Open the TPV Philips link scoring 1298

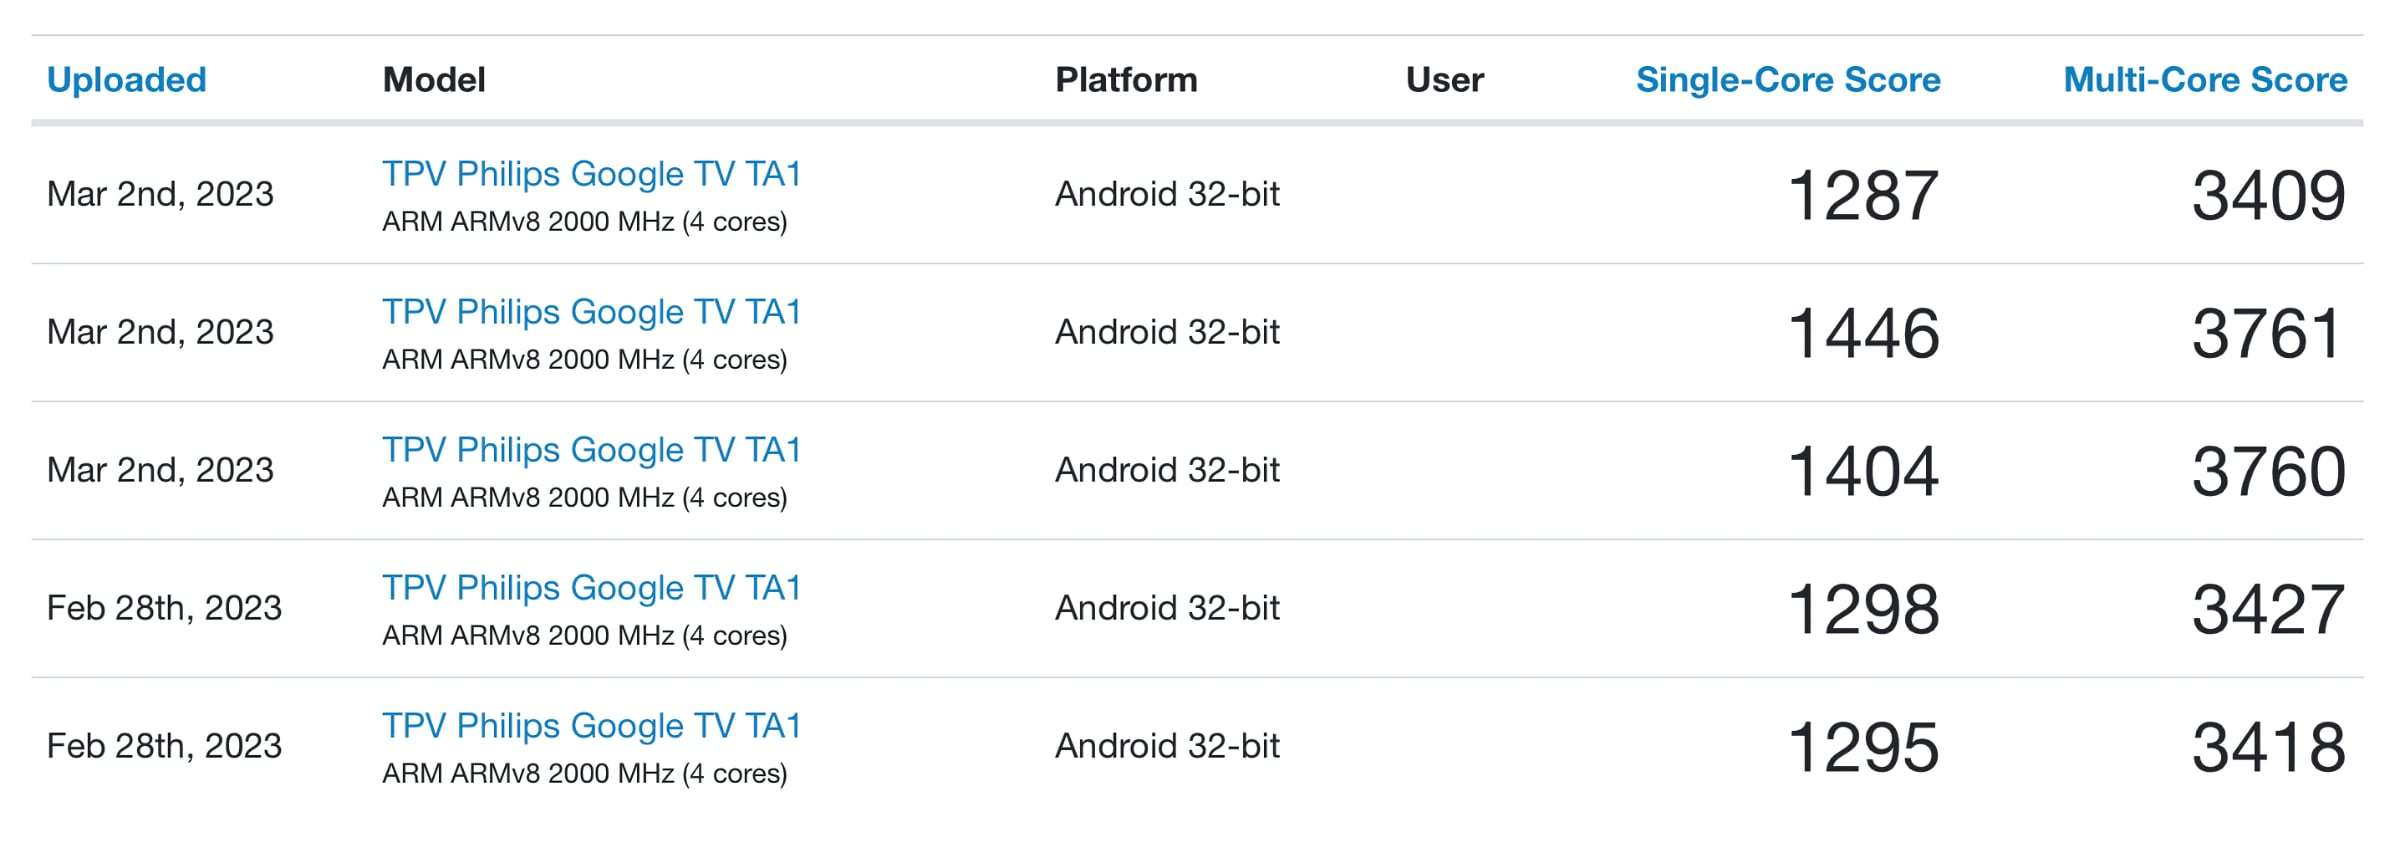click(x=591, y=588)
